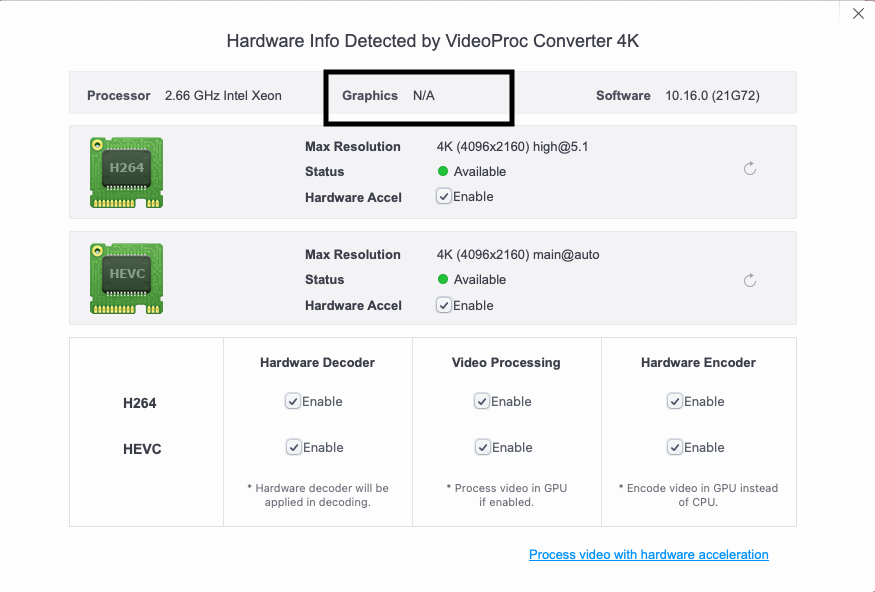
Task: Click the 'HEVC' row label in table
Action: [142, 449]
